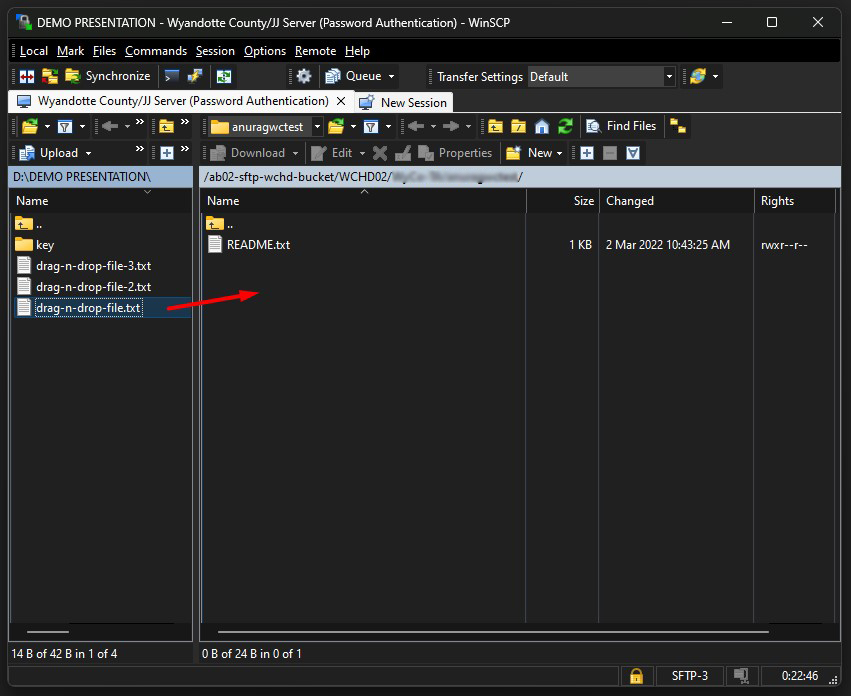Expand the New dropdown arrow
851x696 pixels.
pyautogui.click(x=560, y=154)
